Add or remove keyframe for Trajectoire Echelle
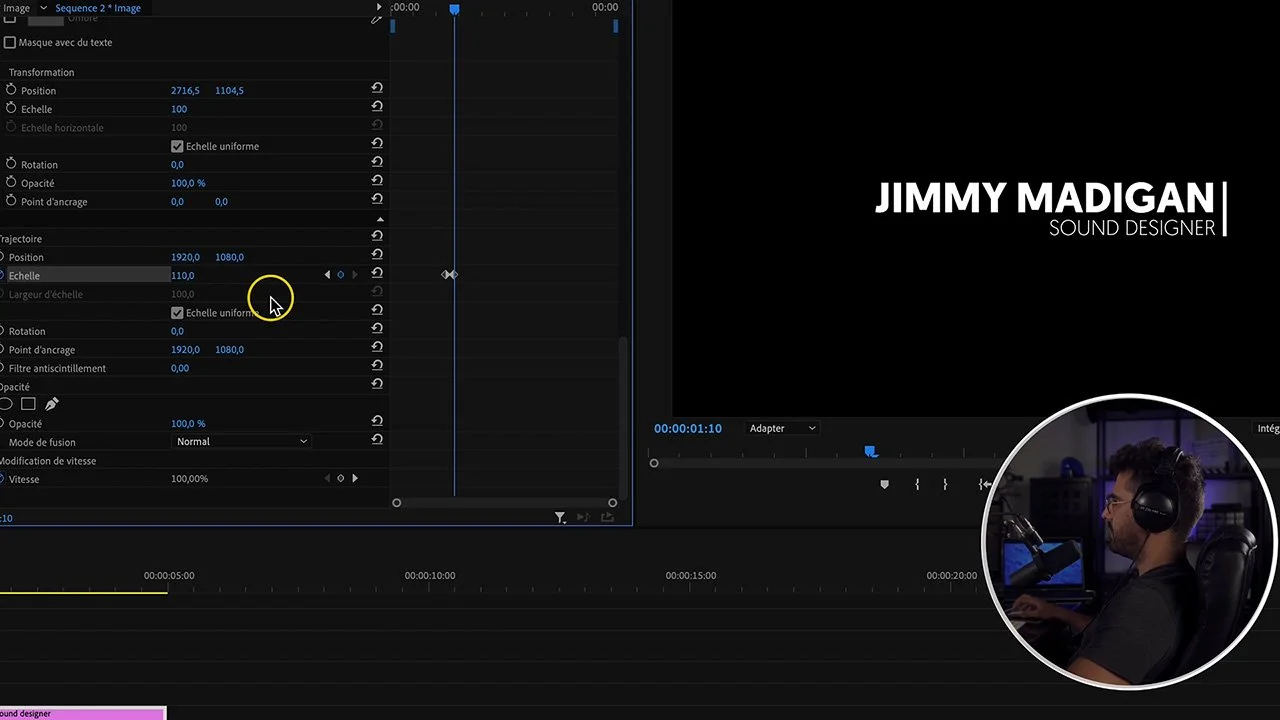Viewport: 1280px width, 720px height. click(x=340, y=275)
